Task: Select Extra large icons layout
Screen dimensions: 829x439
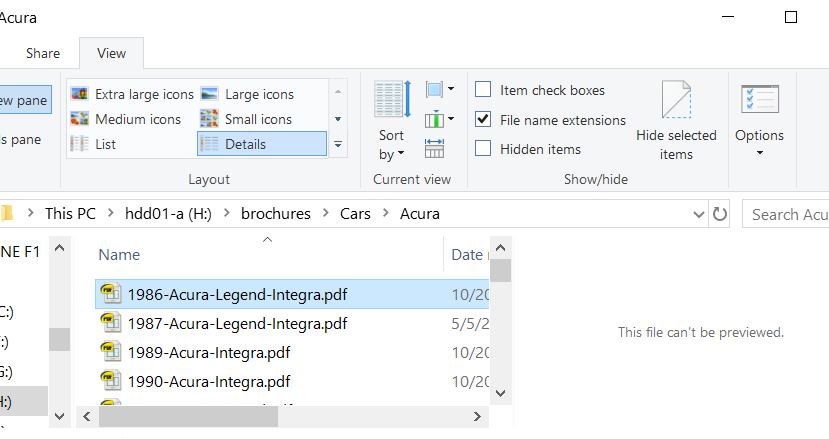Action: pos(132,94)
